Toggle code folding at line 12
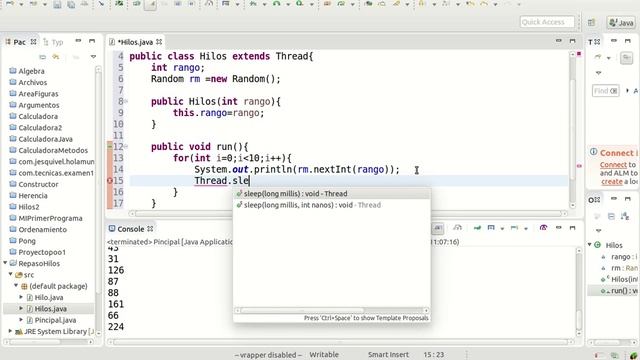Image resolution: width=640 pixels, height=360 pixels. tap(126, 147)
